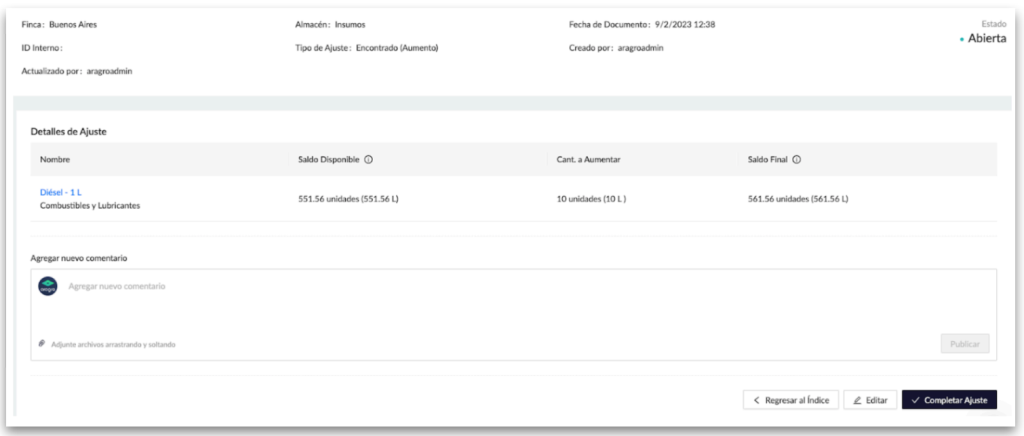Click the Regresar al Índice button
Screen dimensions: 1024x436
coord(790,400)
